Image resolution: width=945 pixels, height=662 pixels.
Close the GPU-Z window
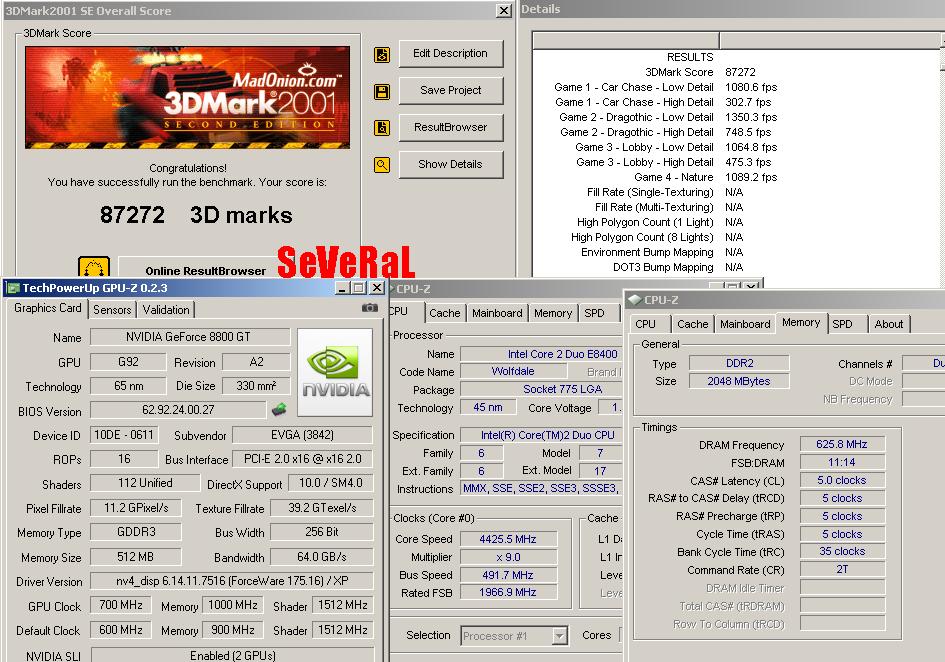[376, 288]
